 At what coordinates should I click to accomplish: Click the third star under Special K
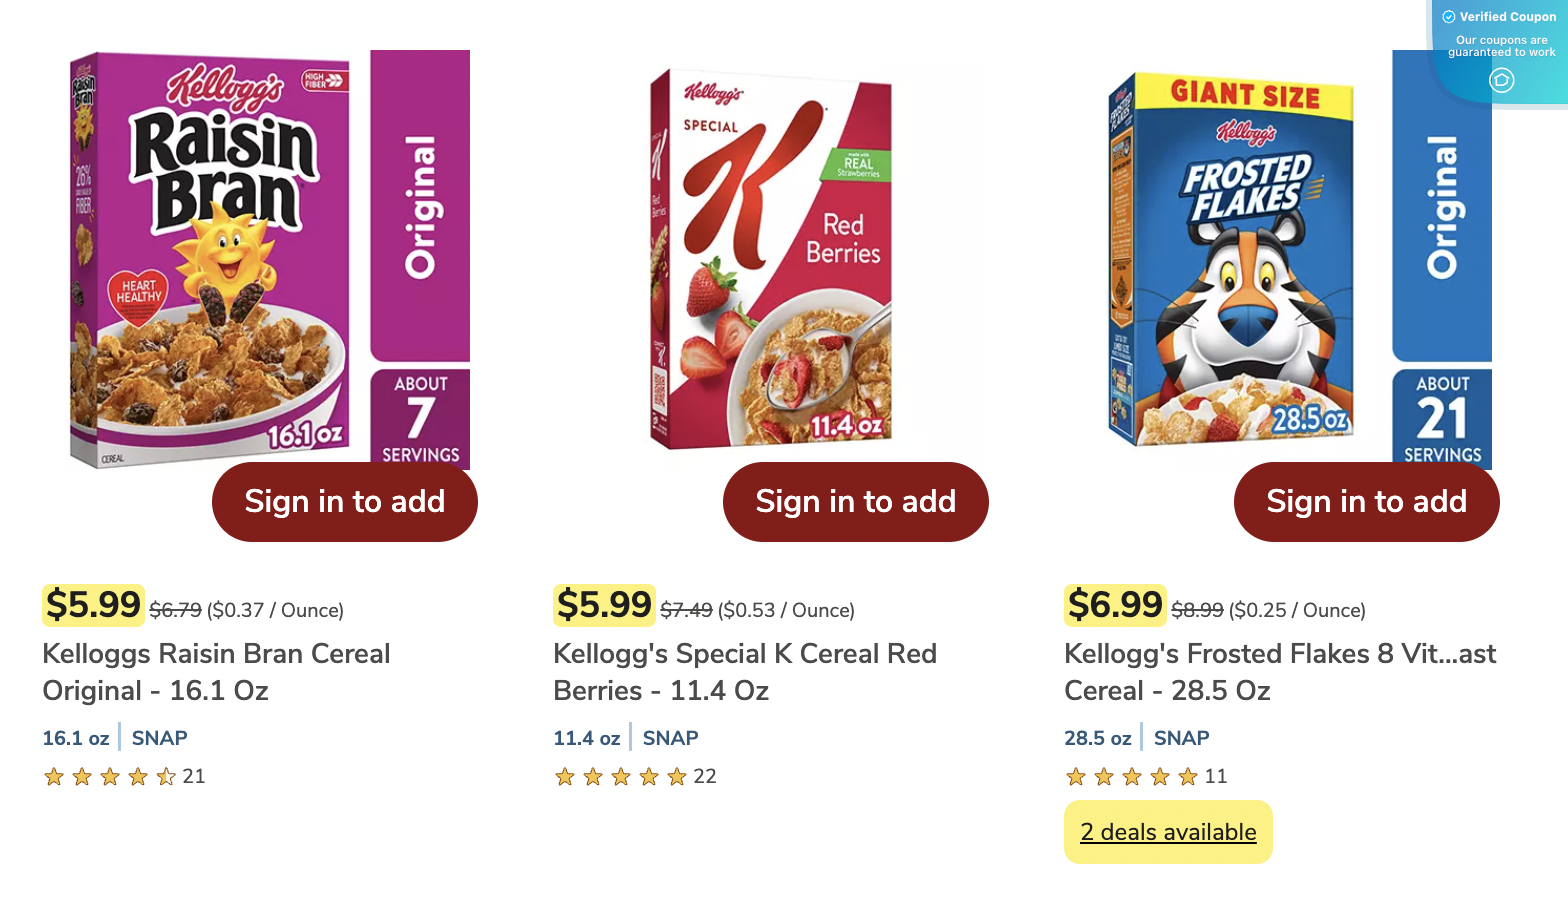click(620, 776)
